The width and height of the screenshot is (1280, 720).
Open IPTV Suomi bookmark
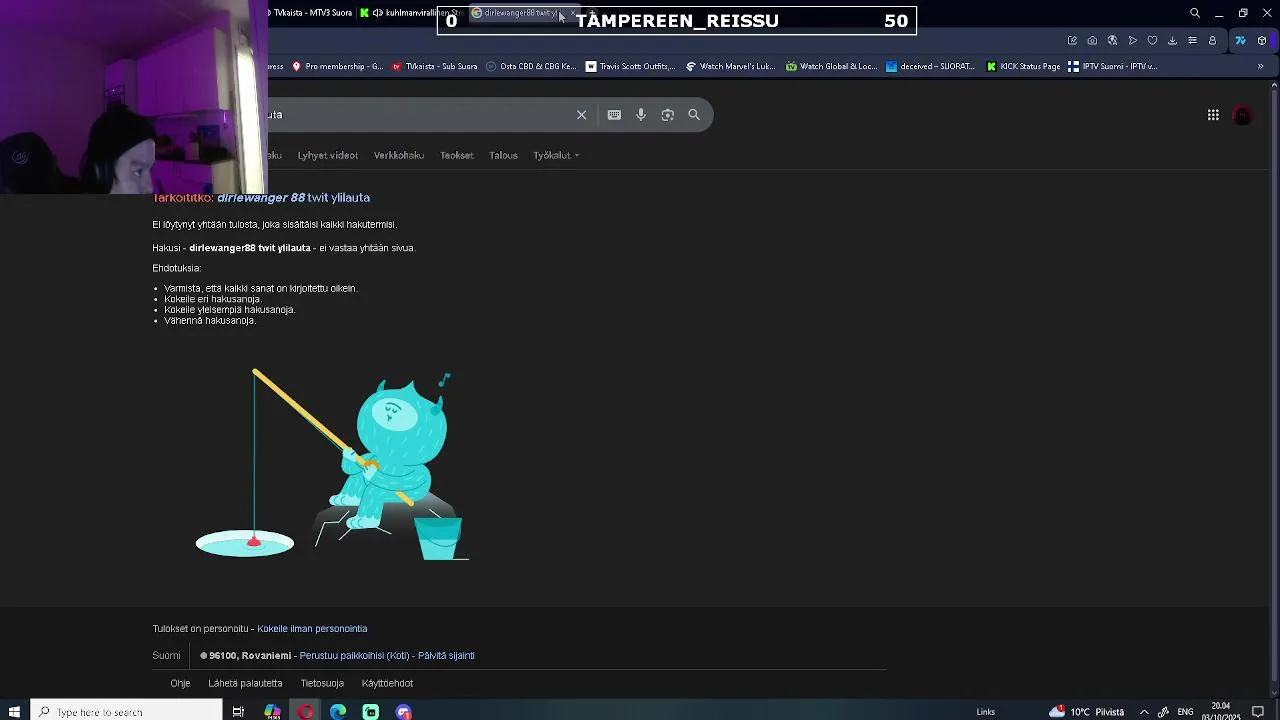pyautogui.click(x=1112, y=66)
